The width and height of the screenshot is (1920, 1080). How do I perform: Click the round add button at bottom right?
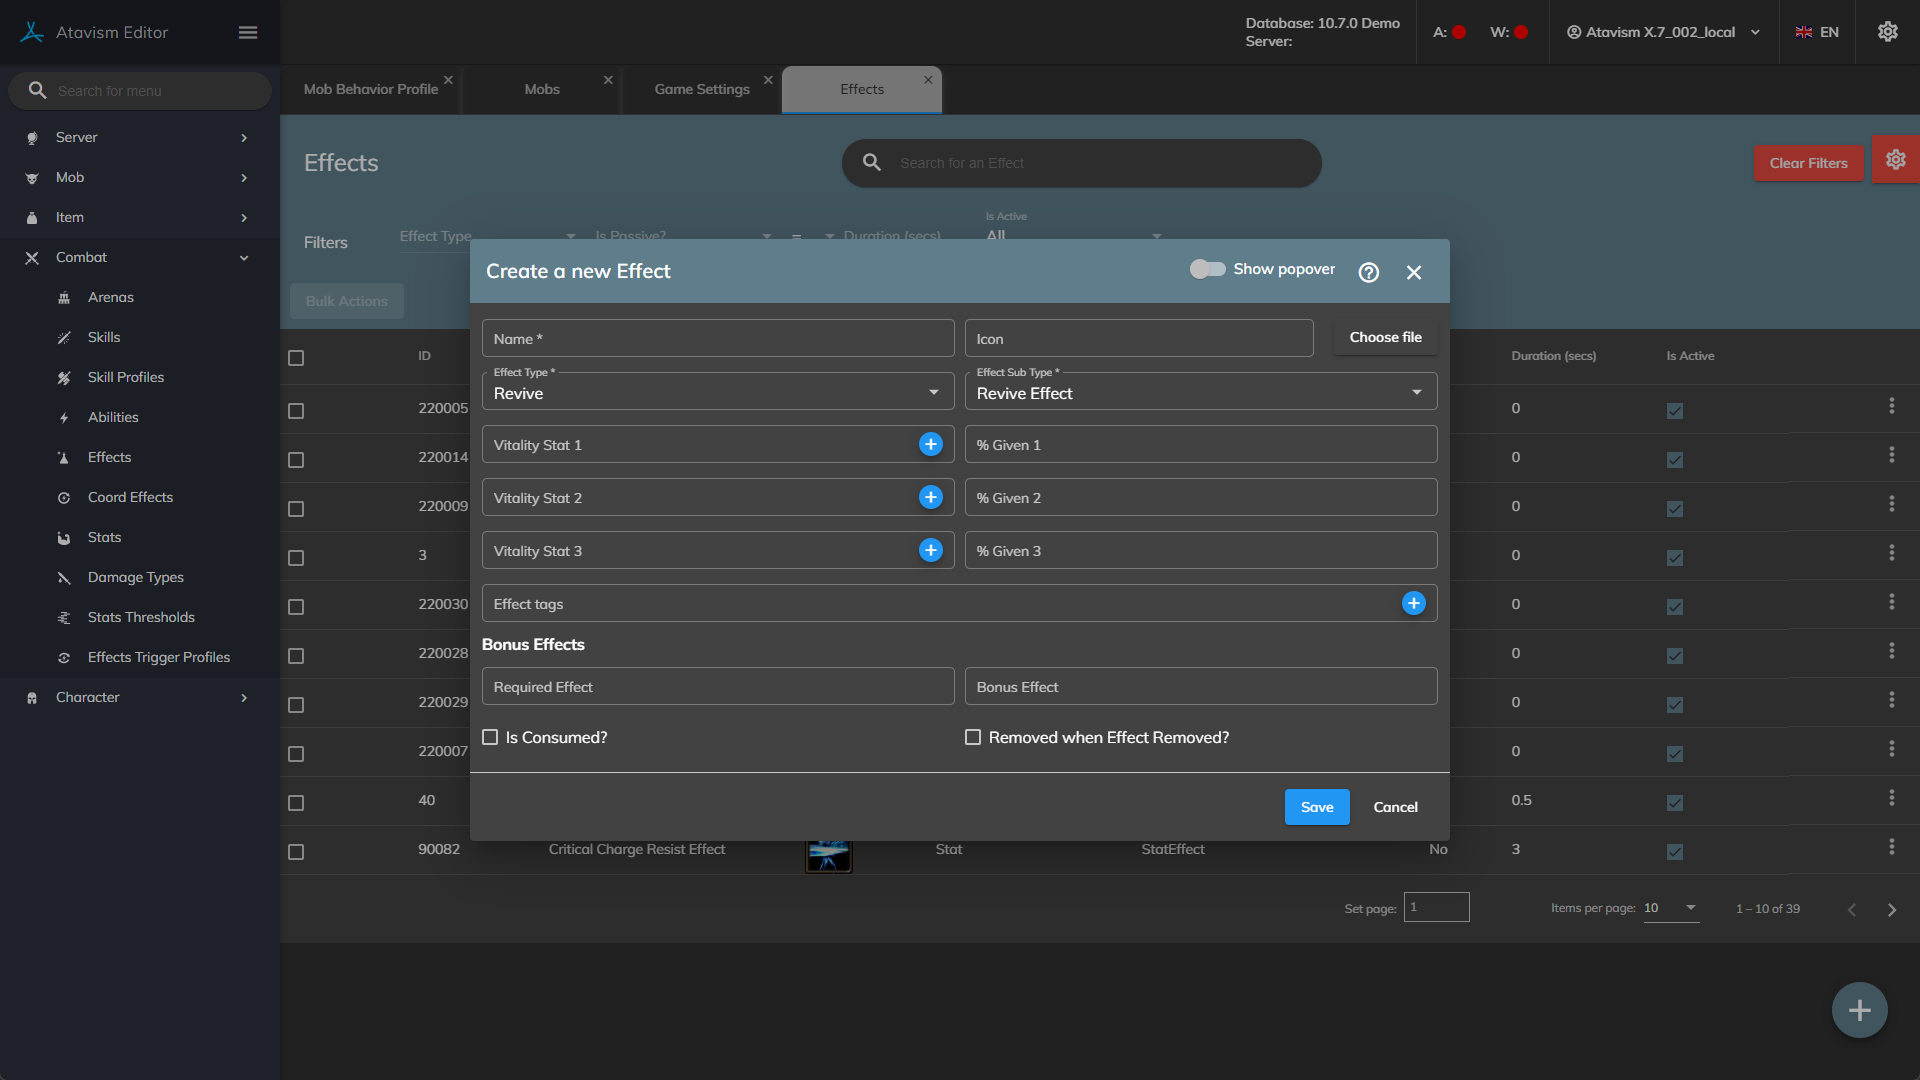click(1859, 1010)
